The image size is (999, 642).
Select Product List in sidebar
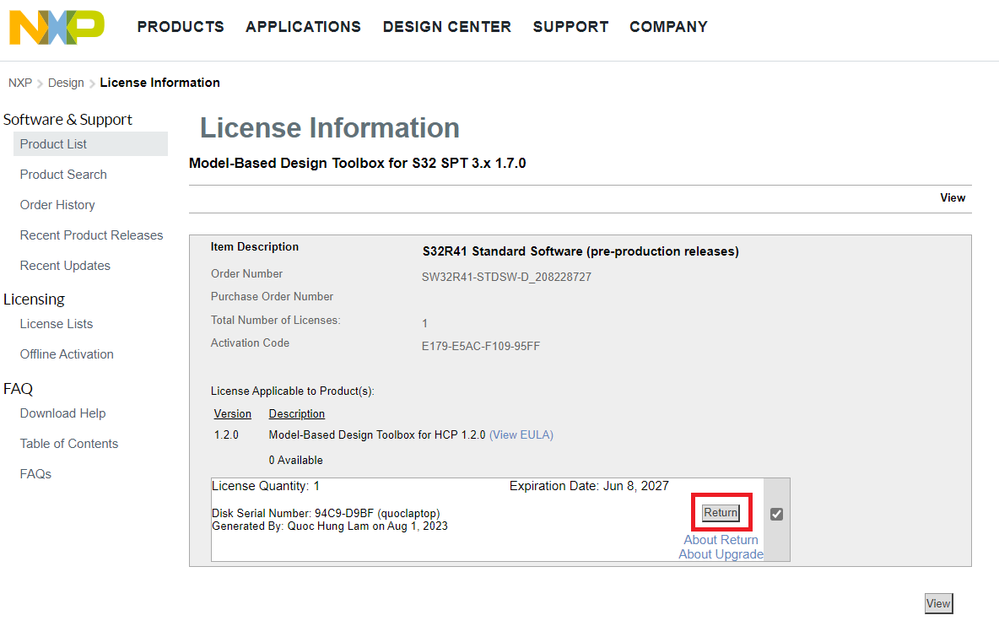coord(90,144)
